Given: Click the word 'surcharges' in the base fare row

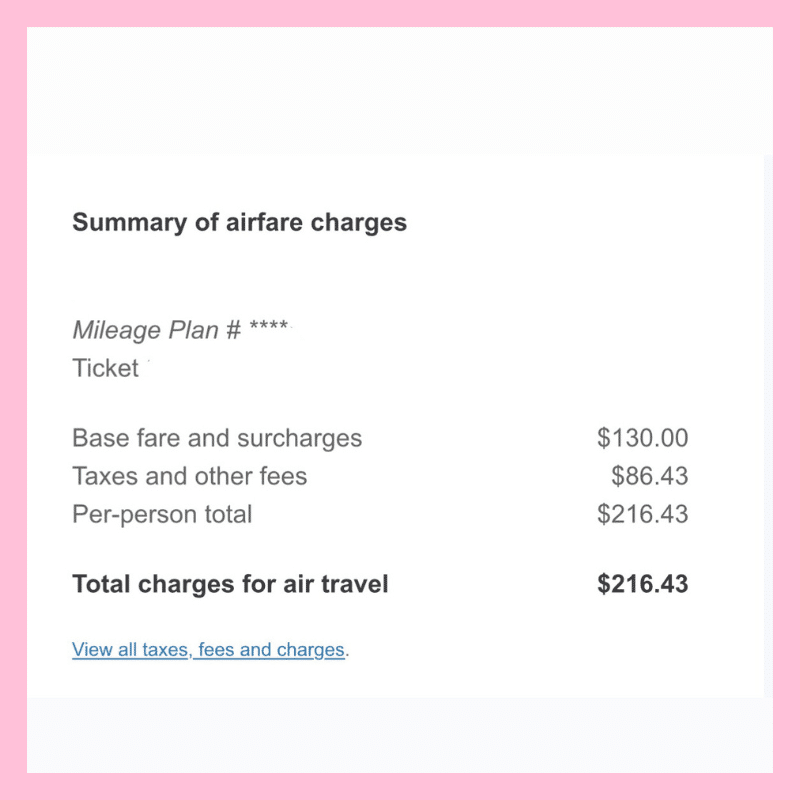Looking at the screenshot, I should 299,438.
